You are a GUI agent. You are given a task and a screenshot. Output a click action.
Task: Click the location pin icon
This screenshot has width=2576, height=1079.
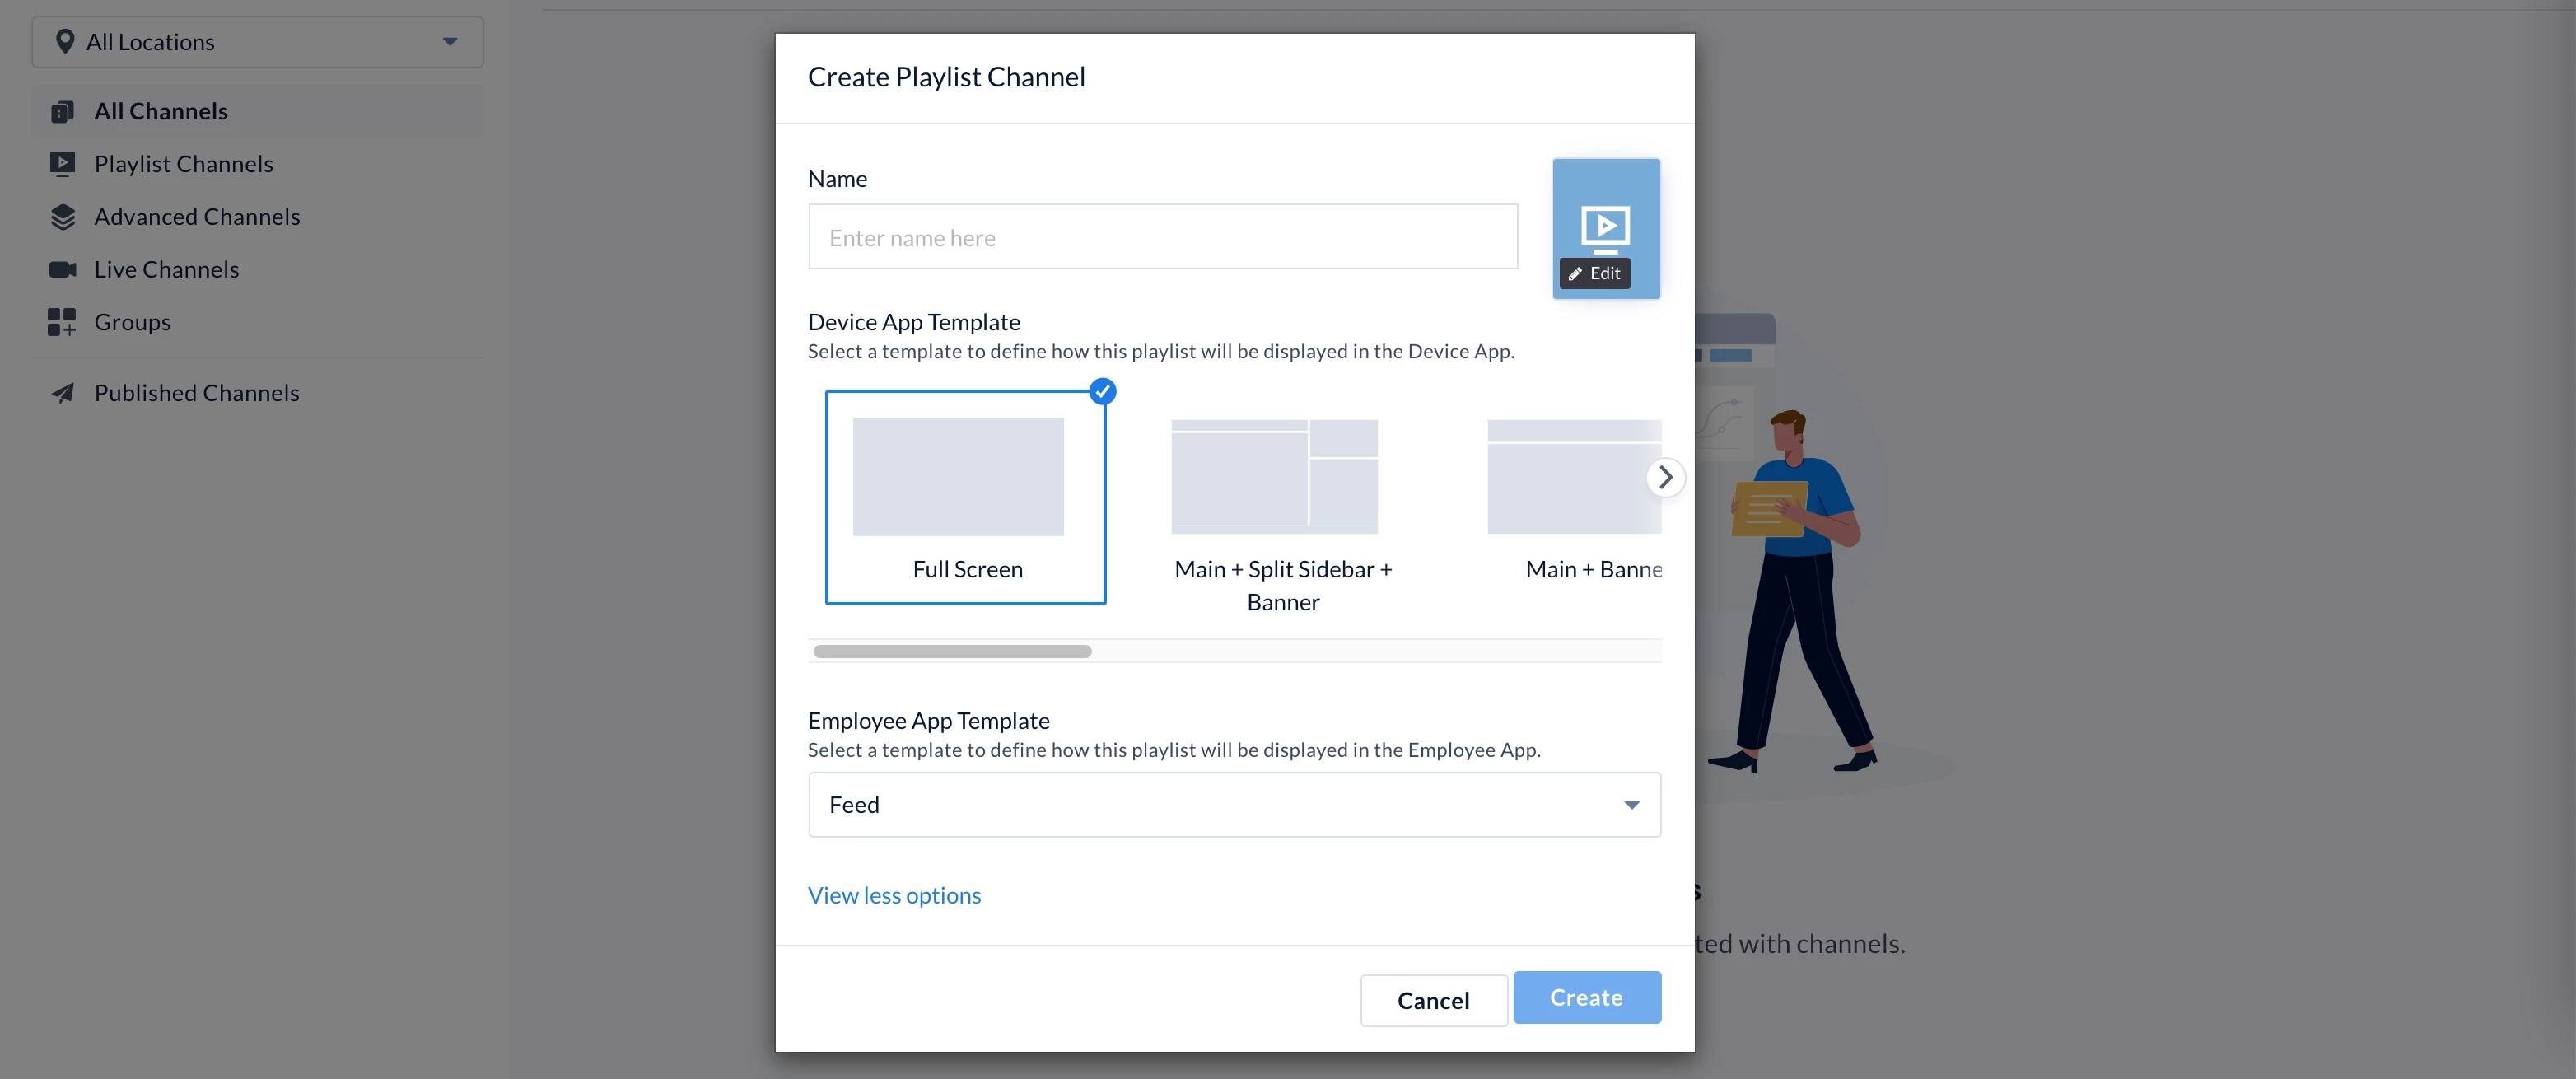[65, 42]
